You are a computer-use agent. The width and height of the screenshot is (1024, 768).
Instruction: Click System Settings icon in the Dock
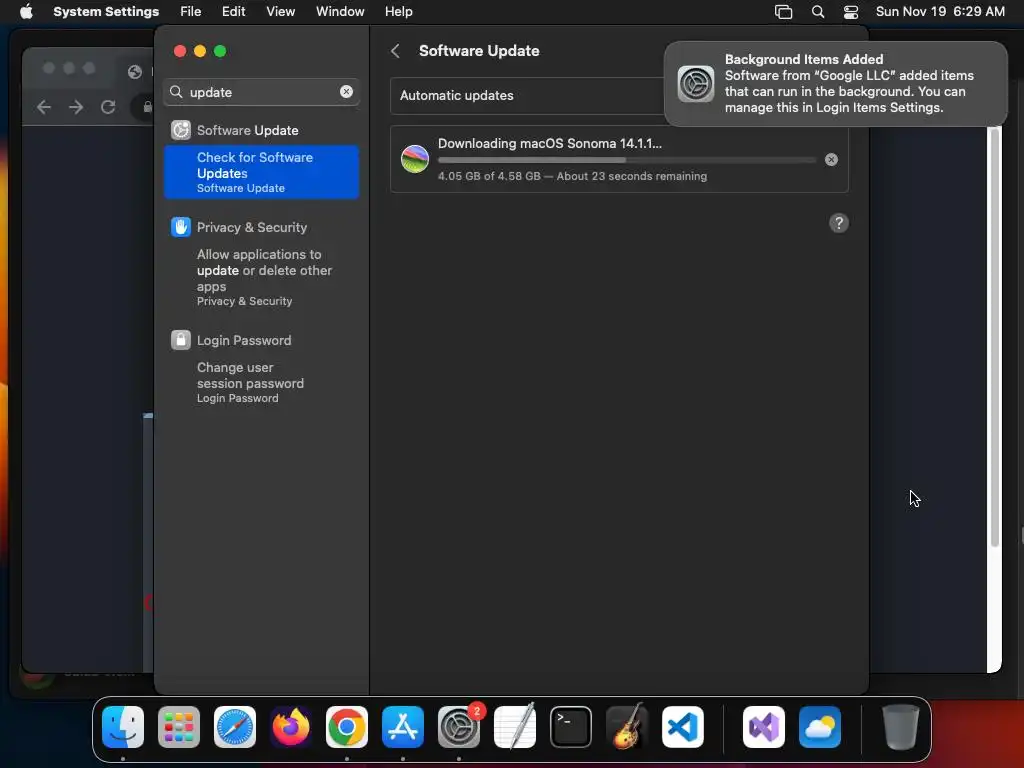[x=459, y=727]
